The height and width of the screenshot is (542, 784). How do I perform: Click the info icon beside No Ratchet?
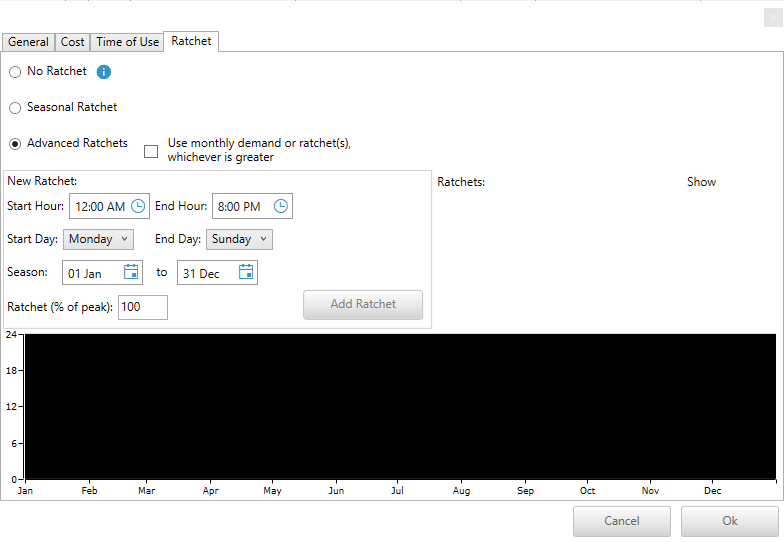click(104, 72)
